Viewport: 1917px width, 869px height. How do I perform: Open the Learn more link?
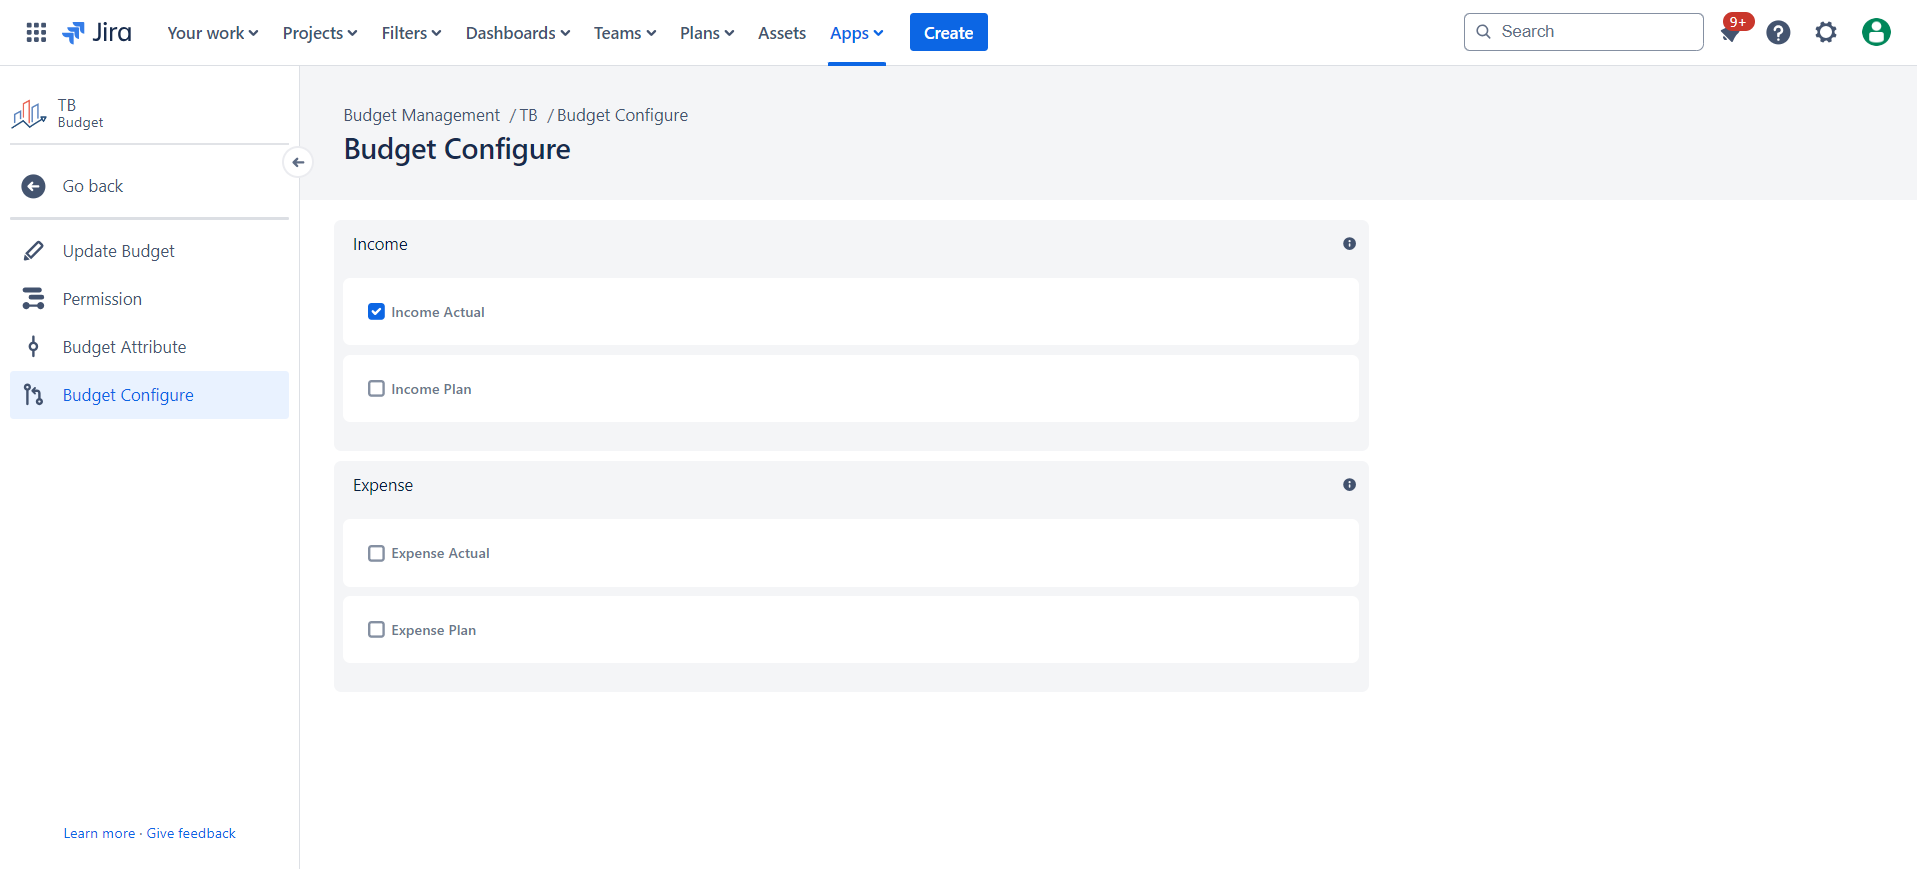tap(99, 833)
